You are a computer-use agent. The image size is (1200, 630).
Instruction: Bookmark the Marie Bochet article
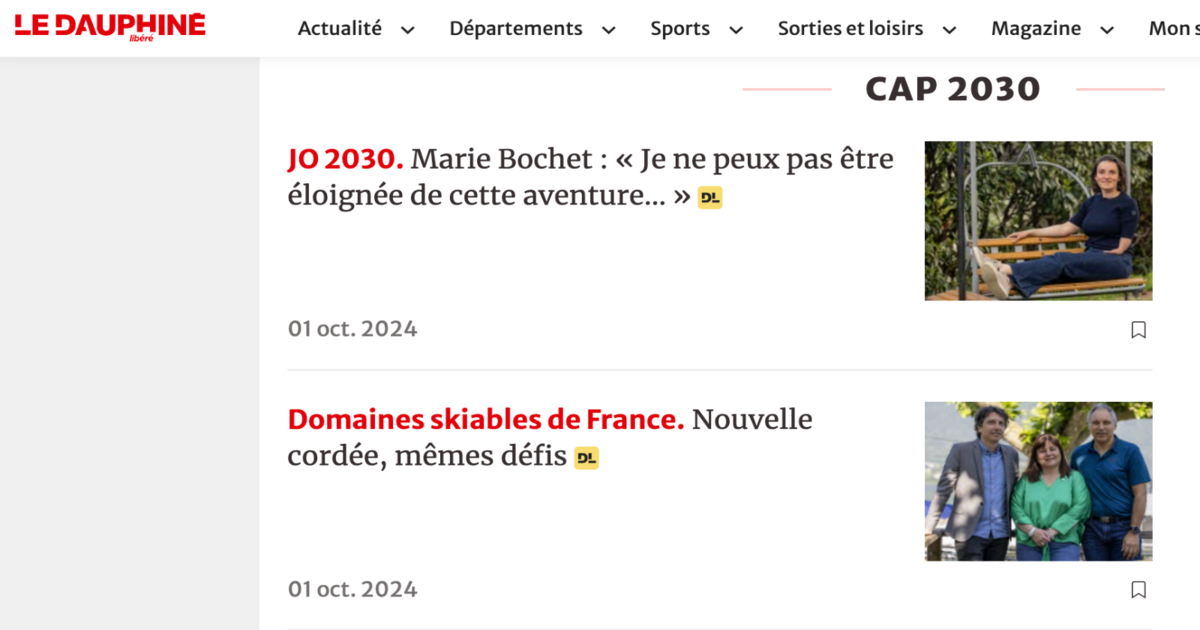click(1138, 328)
